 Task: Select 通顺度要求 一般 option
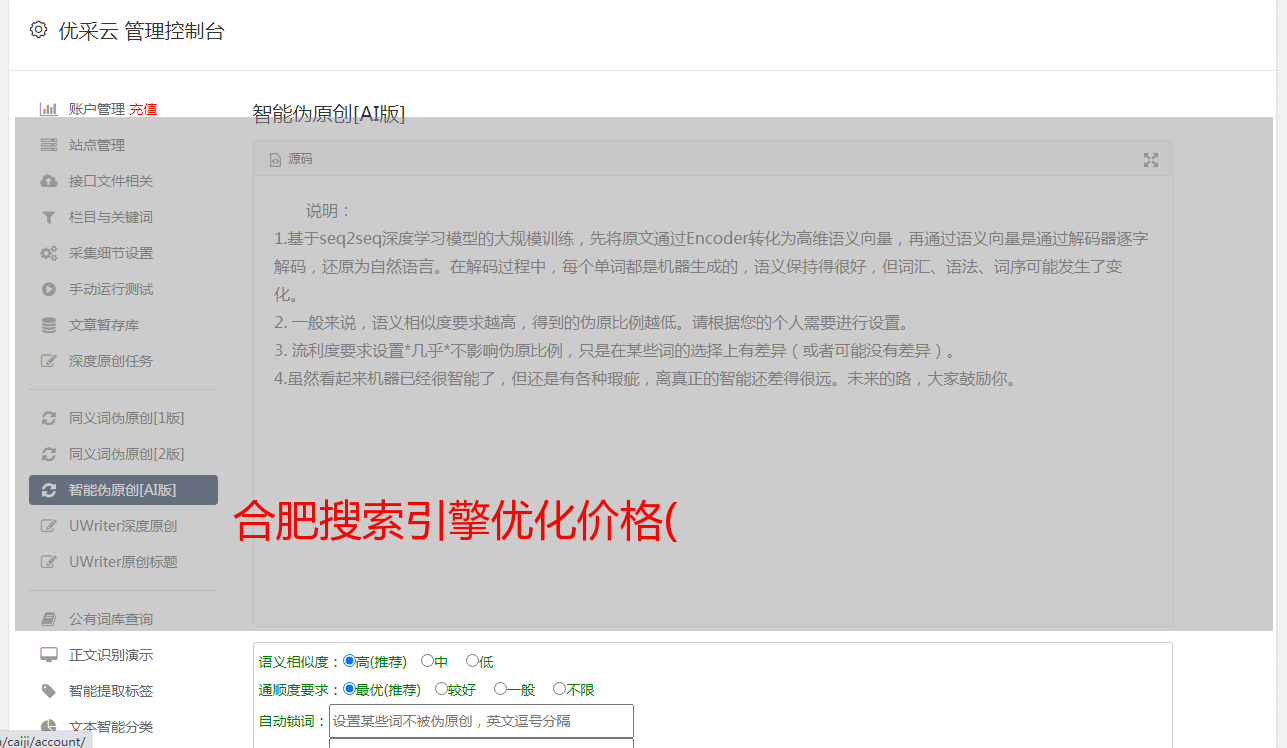tap(500, 689)
